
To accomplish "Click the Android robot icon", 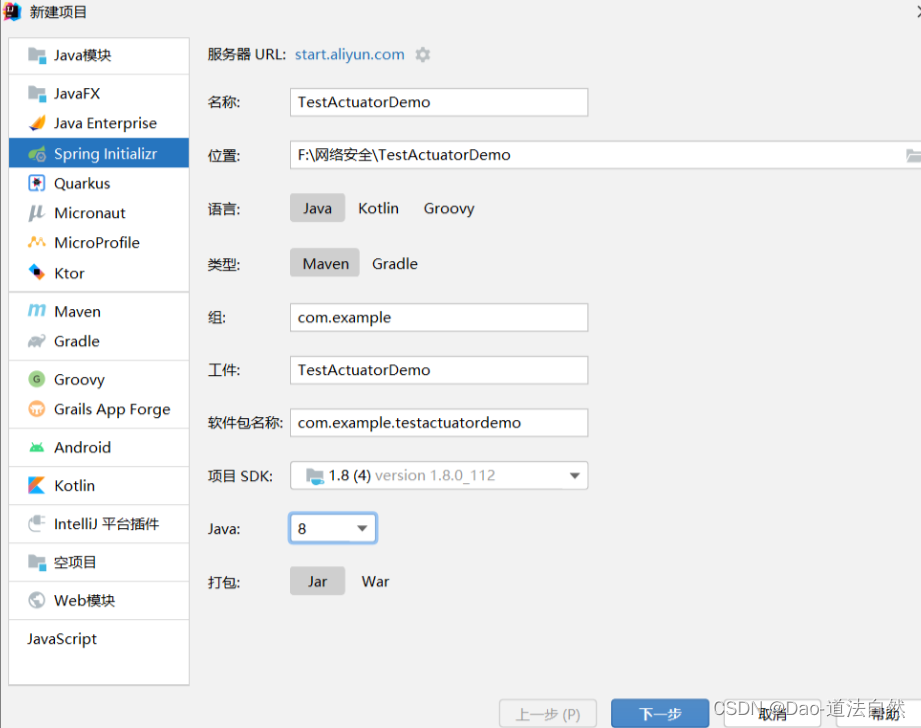I will (37, 448).
